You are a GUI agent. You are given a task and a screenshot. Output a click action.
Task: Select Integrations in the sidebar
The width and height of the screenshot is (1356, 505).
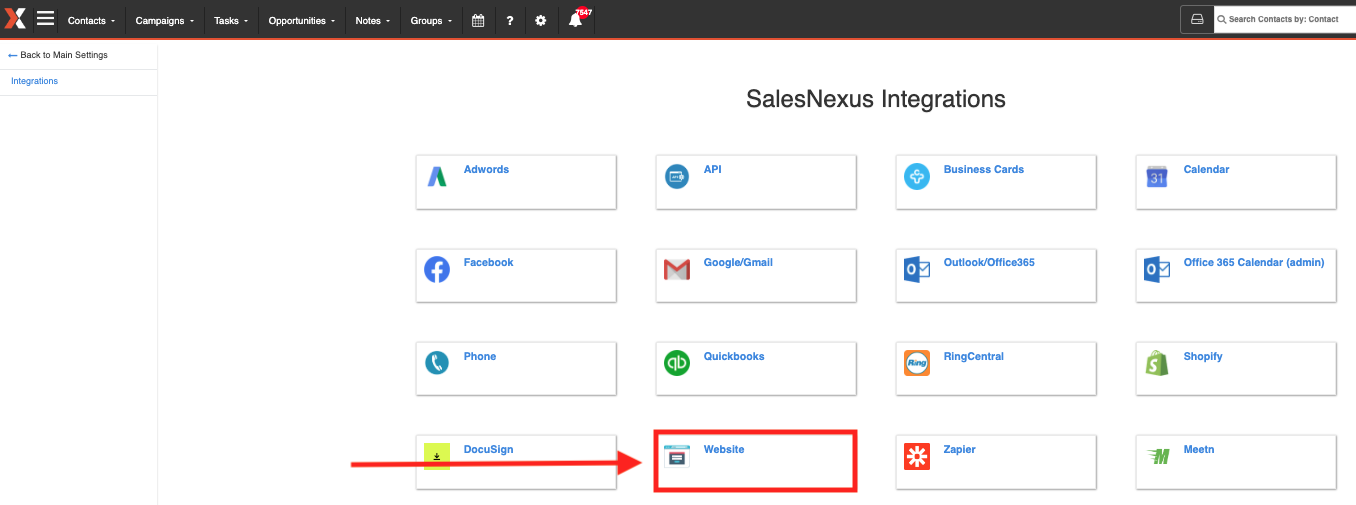(35, 81)
